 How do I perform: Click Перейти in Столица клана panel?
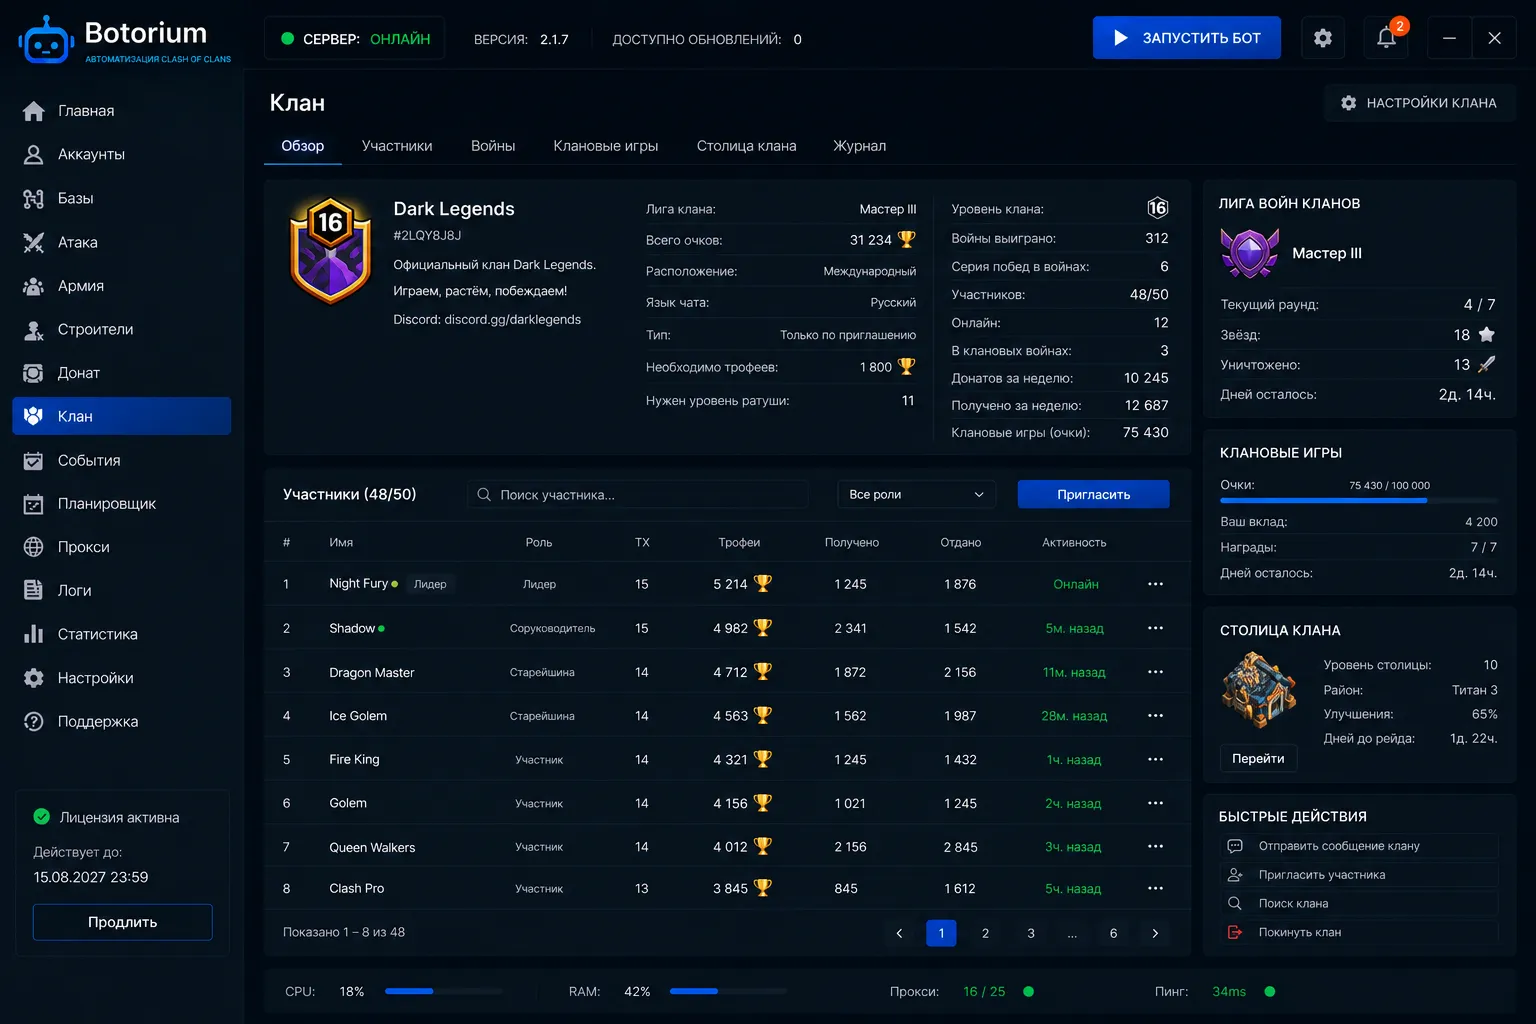[1258, 758]
